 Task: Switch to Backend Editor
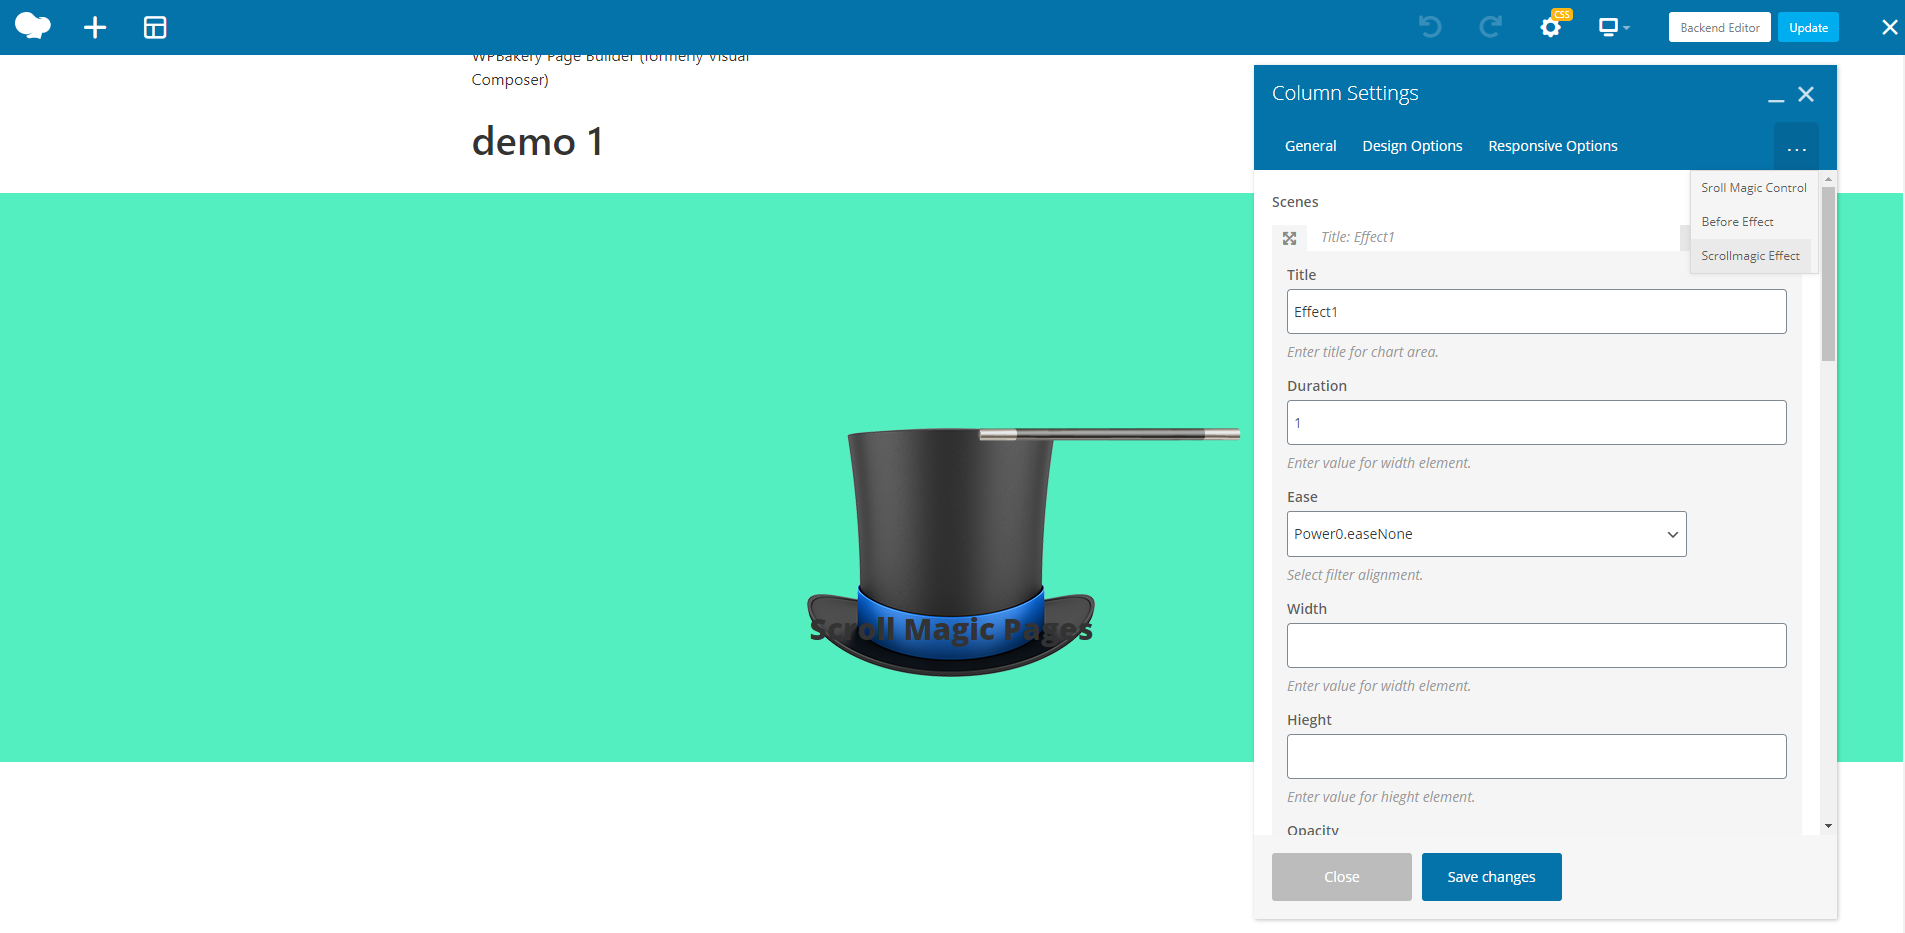click(1720, 27)
